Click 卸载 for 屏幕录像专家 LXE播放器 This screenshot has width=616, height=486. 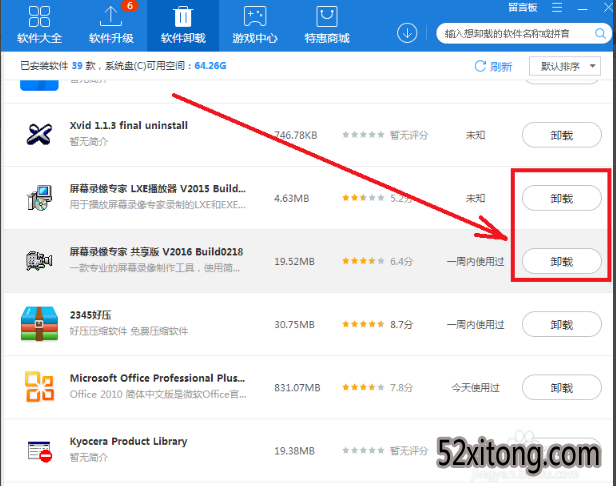pos(561,198)
